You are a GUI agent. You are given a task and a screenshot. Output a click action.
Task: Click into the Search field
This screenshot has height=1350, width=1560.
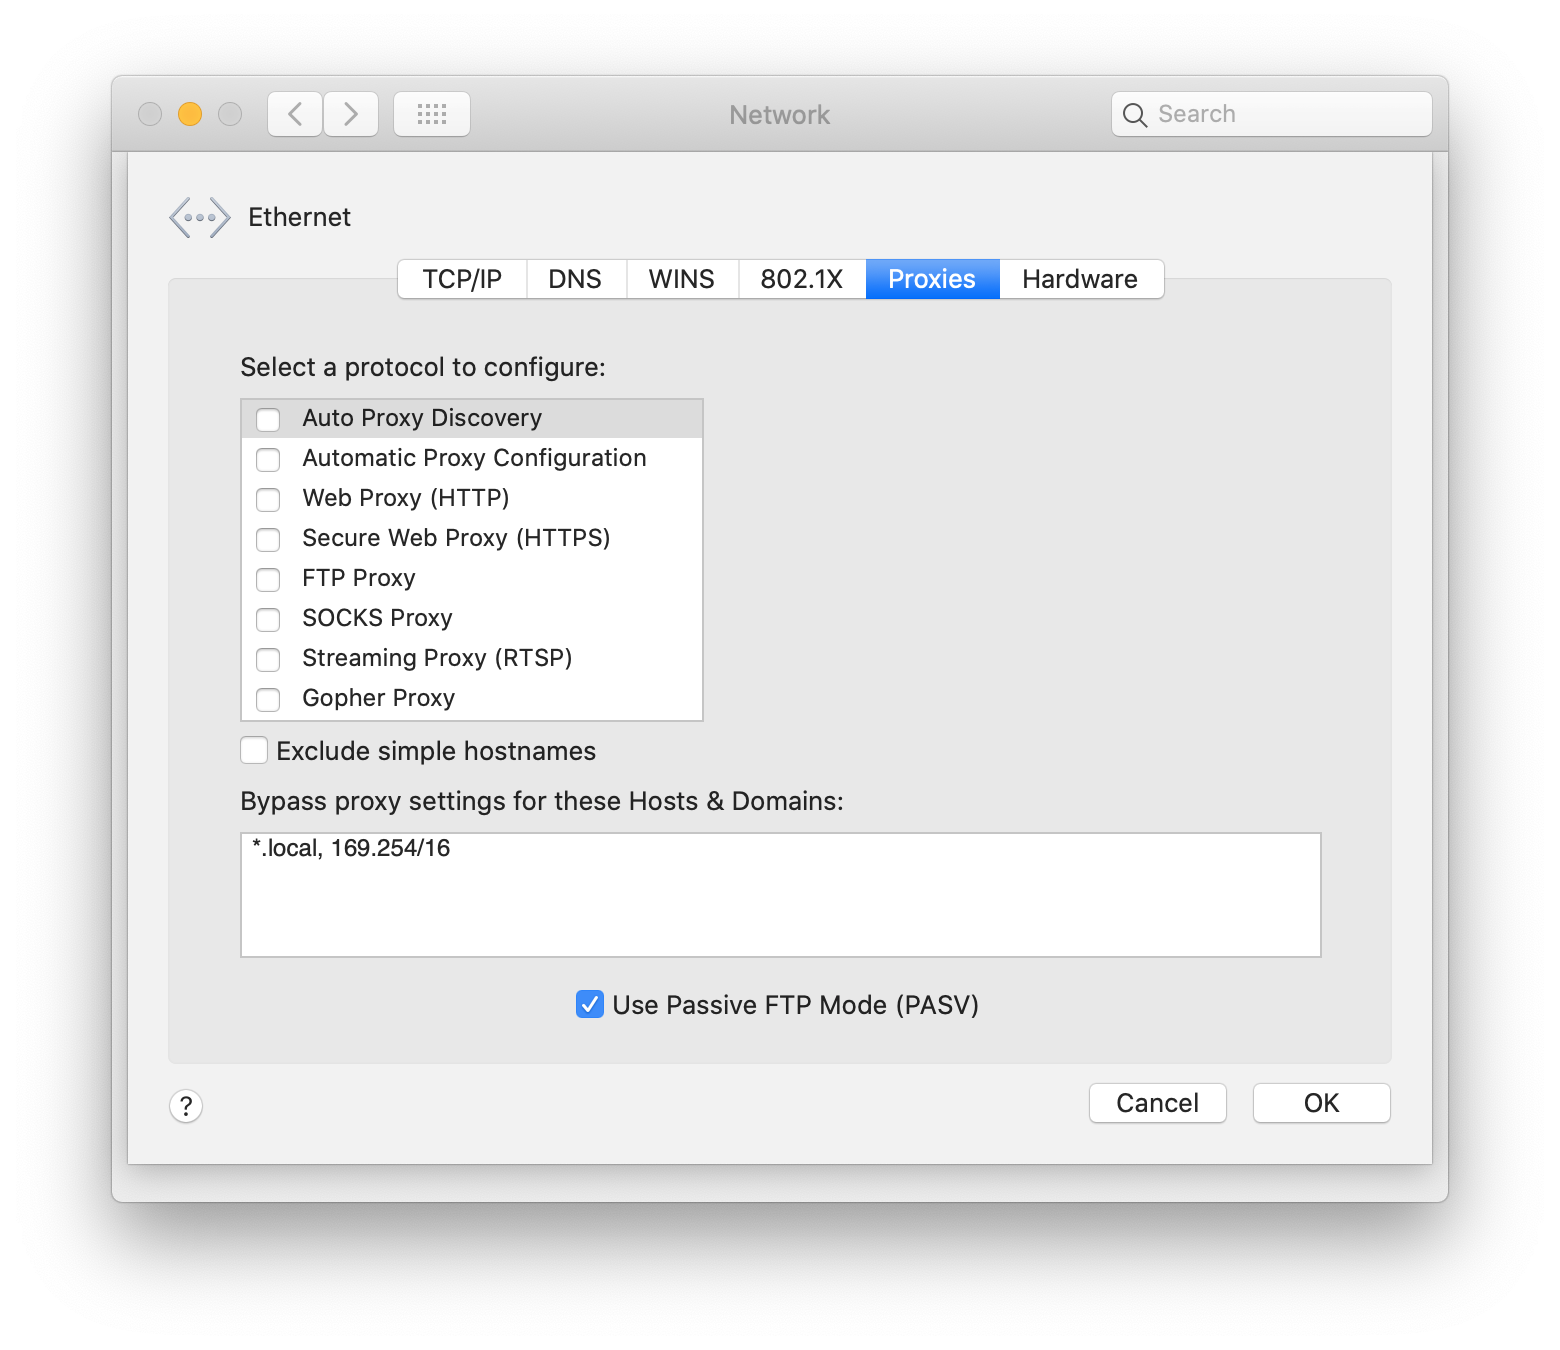click(x=1272, y=114)
